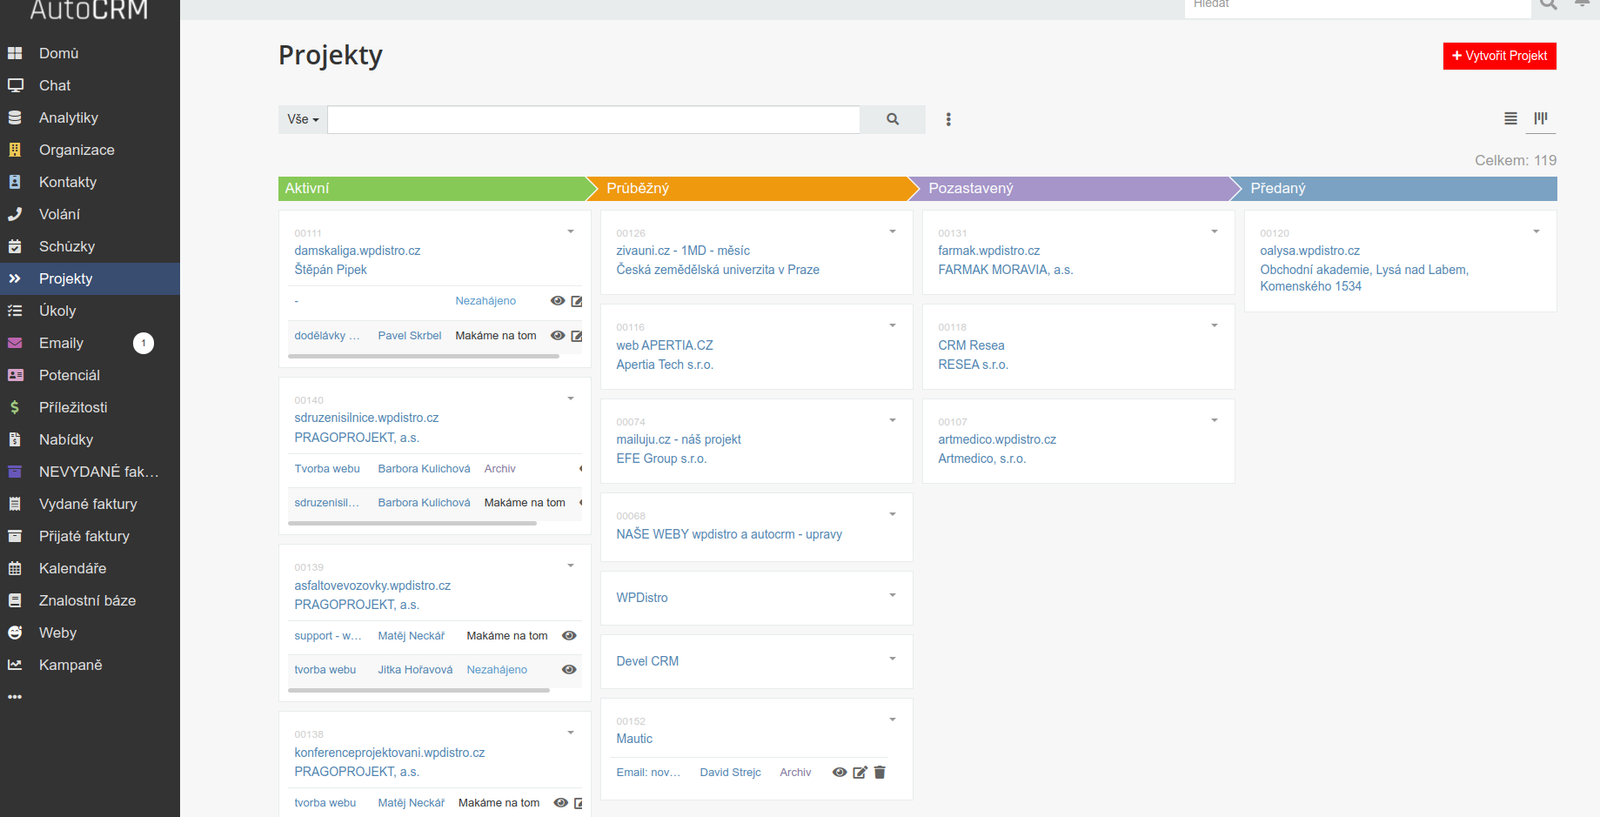Edit the damskaliga Nezahájeno task row
1600x817 pixels.
[x=577, y=301]
